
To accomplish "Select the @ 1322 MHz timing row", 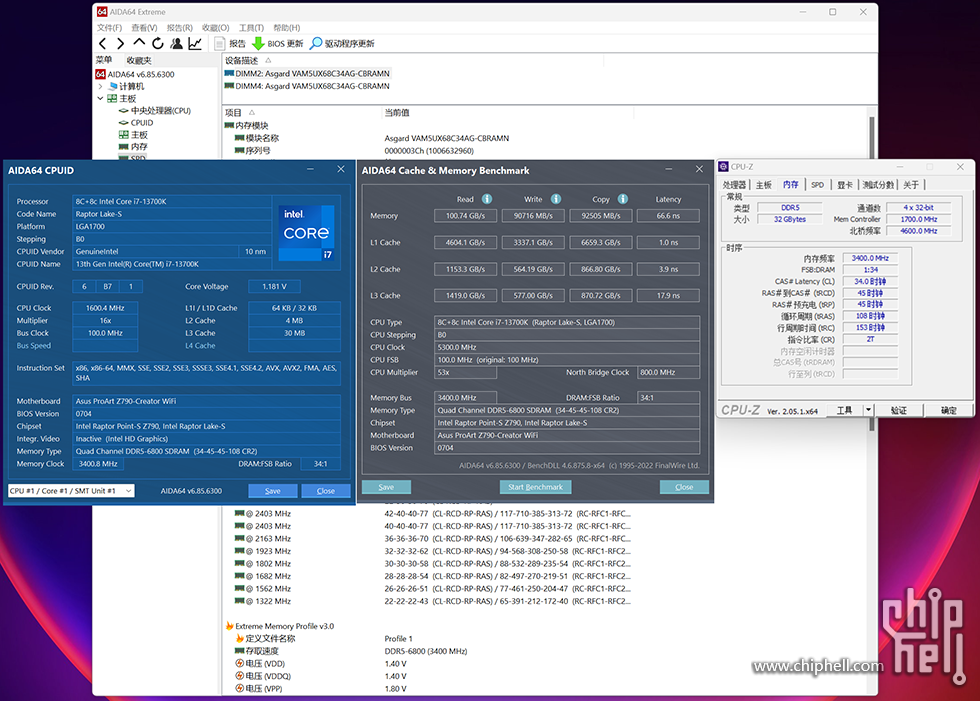I will click(432, 601).
